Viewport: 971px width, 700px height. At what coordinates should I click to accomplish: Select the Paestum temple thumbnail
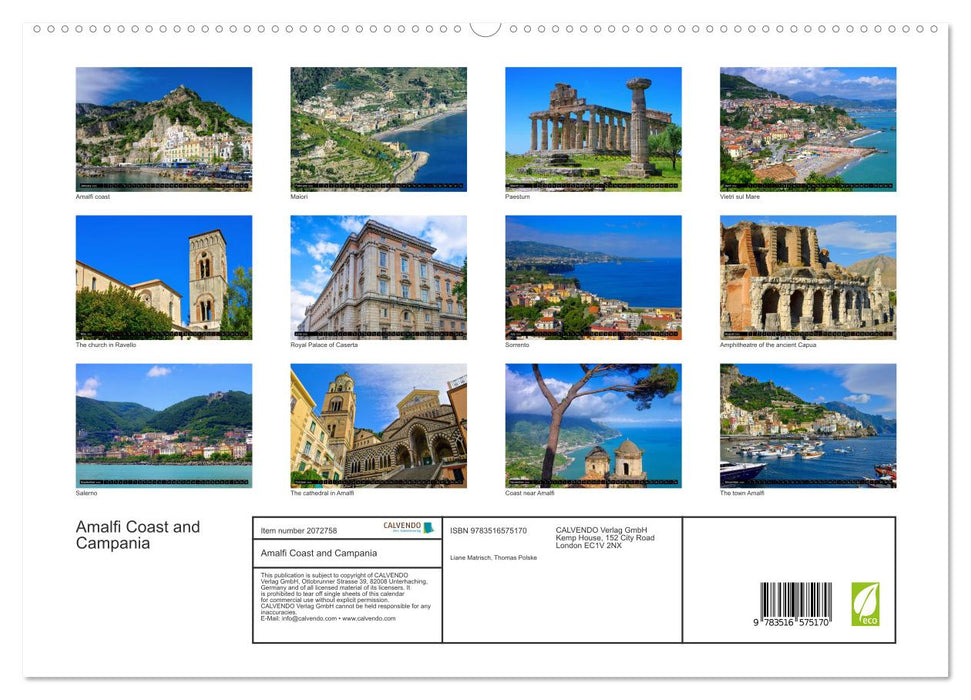593,128
